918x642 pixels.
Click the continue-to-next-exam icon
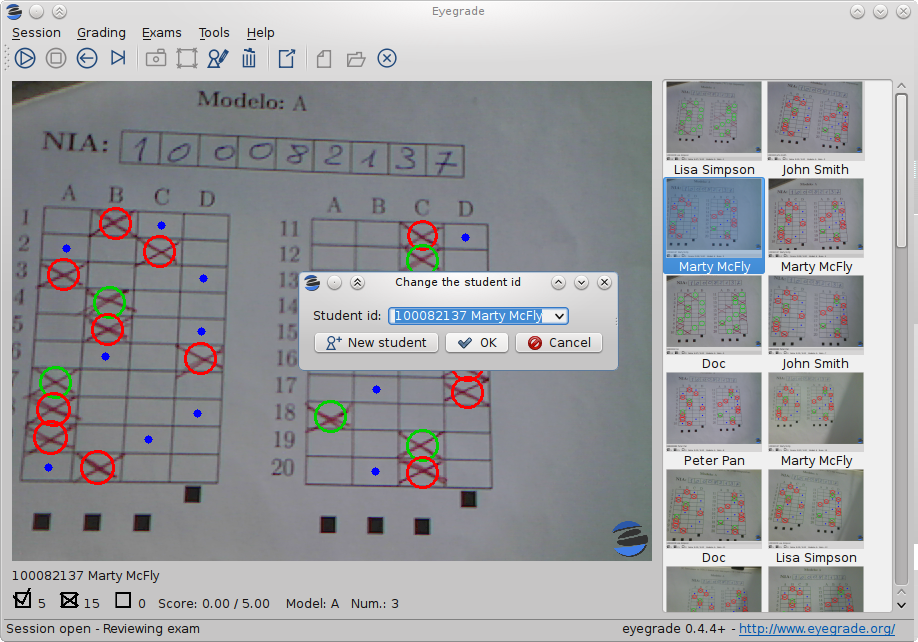pos(118,58)
